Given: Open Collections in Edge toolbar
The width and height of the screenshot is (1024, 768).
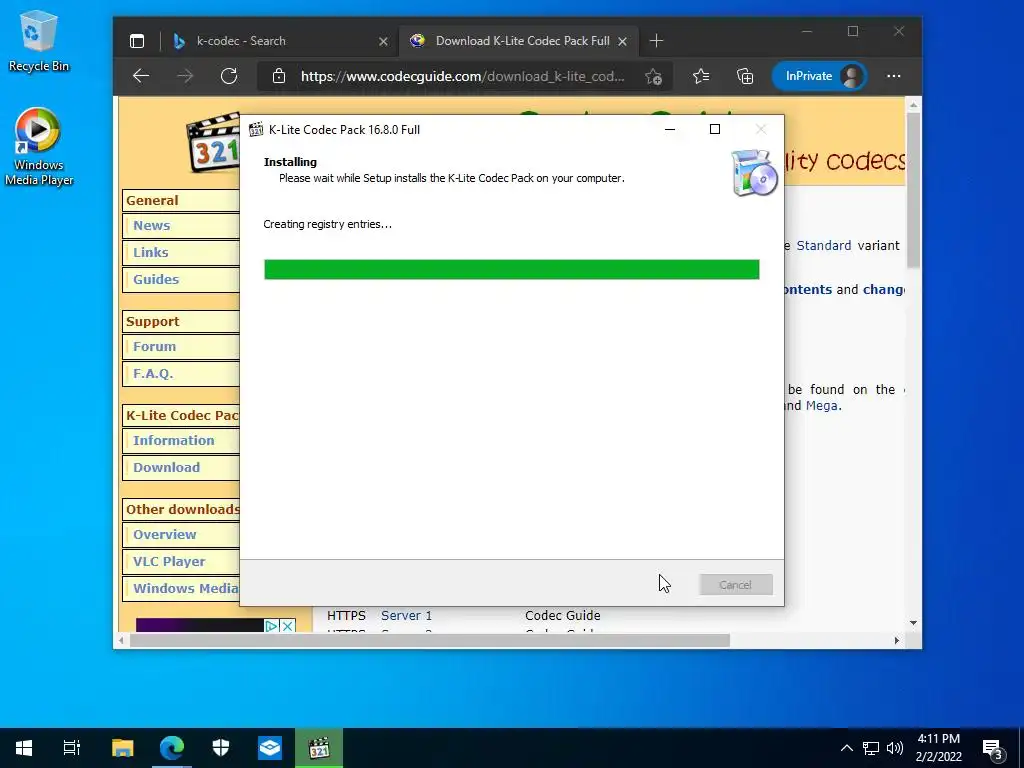Looking at the screenshot, I should 745,76.
